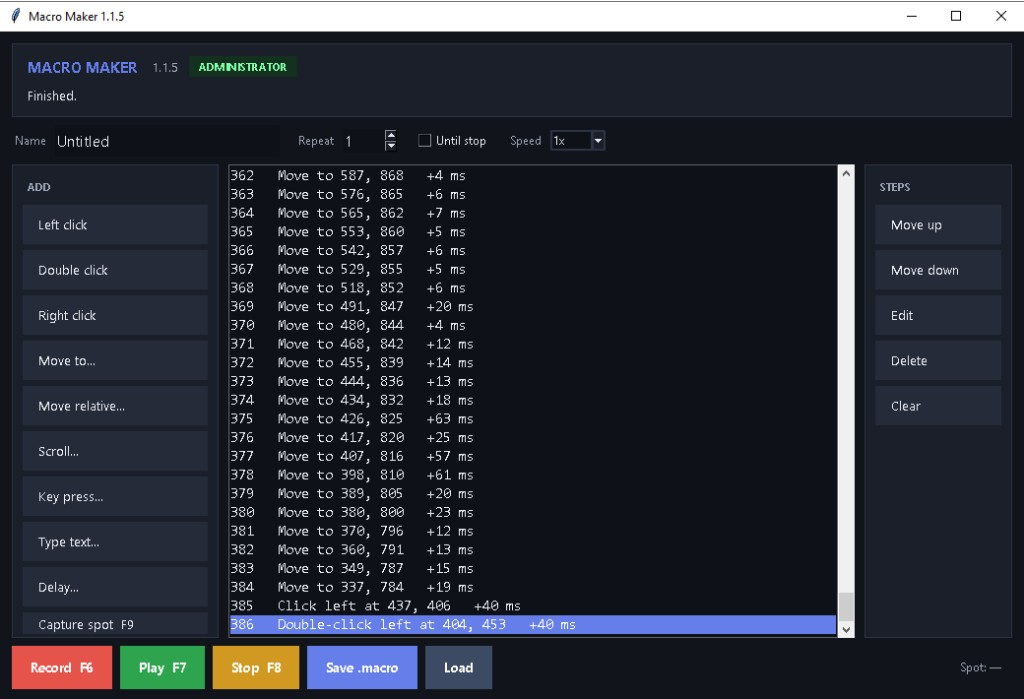1024x699 pixels.
Task: Delete the selected step
Action: click(938, 361)
